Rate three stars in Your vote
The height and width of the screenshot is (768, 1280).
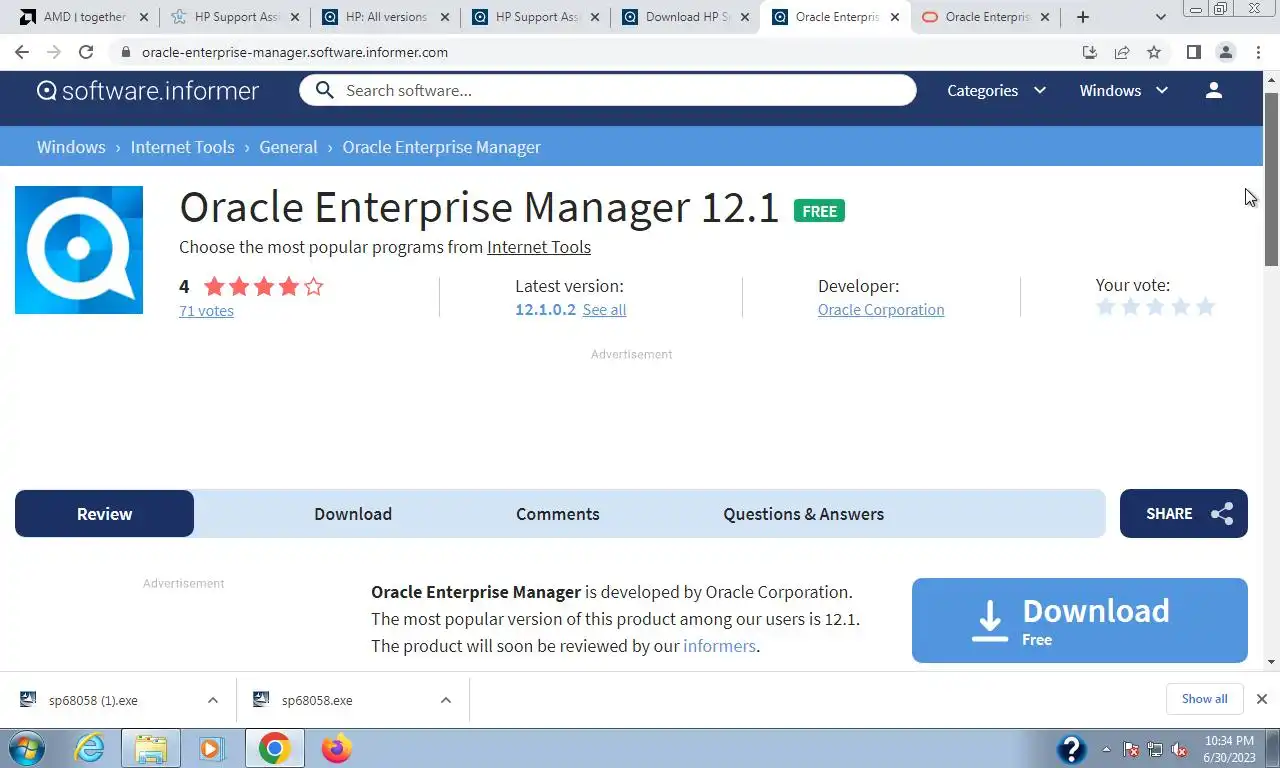click(x=1155, y=307)
